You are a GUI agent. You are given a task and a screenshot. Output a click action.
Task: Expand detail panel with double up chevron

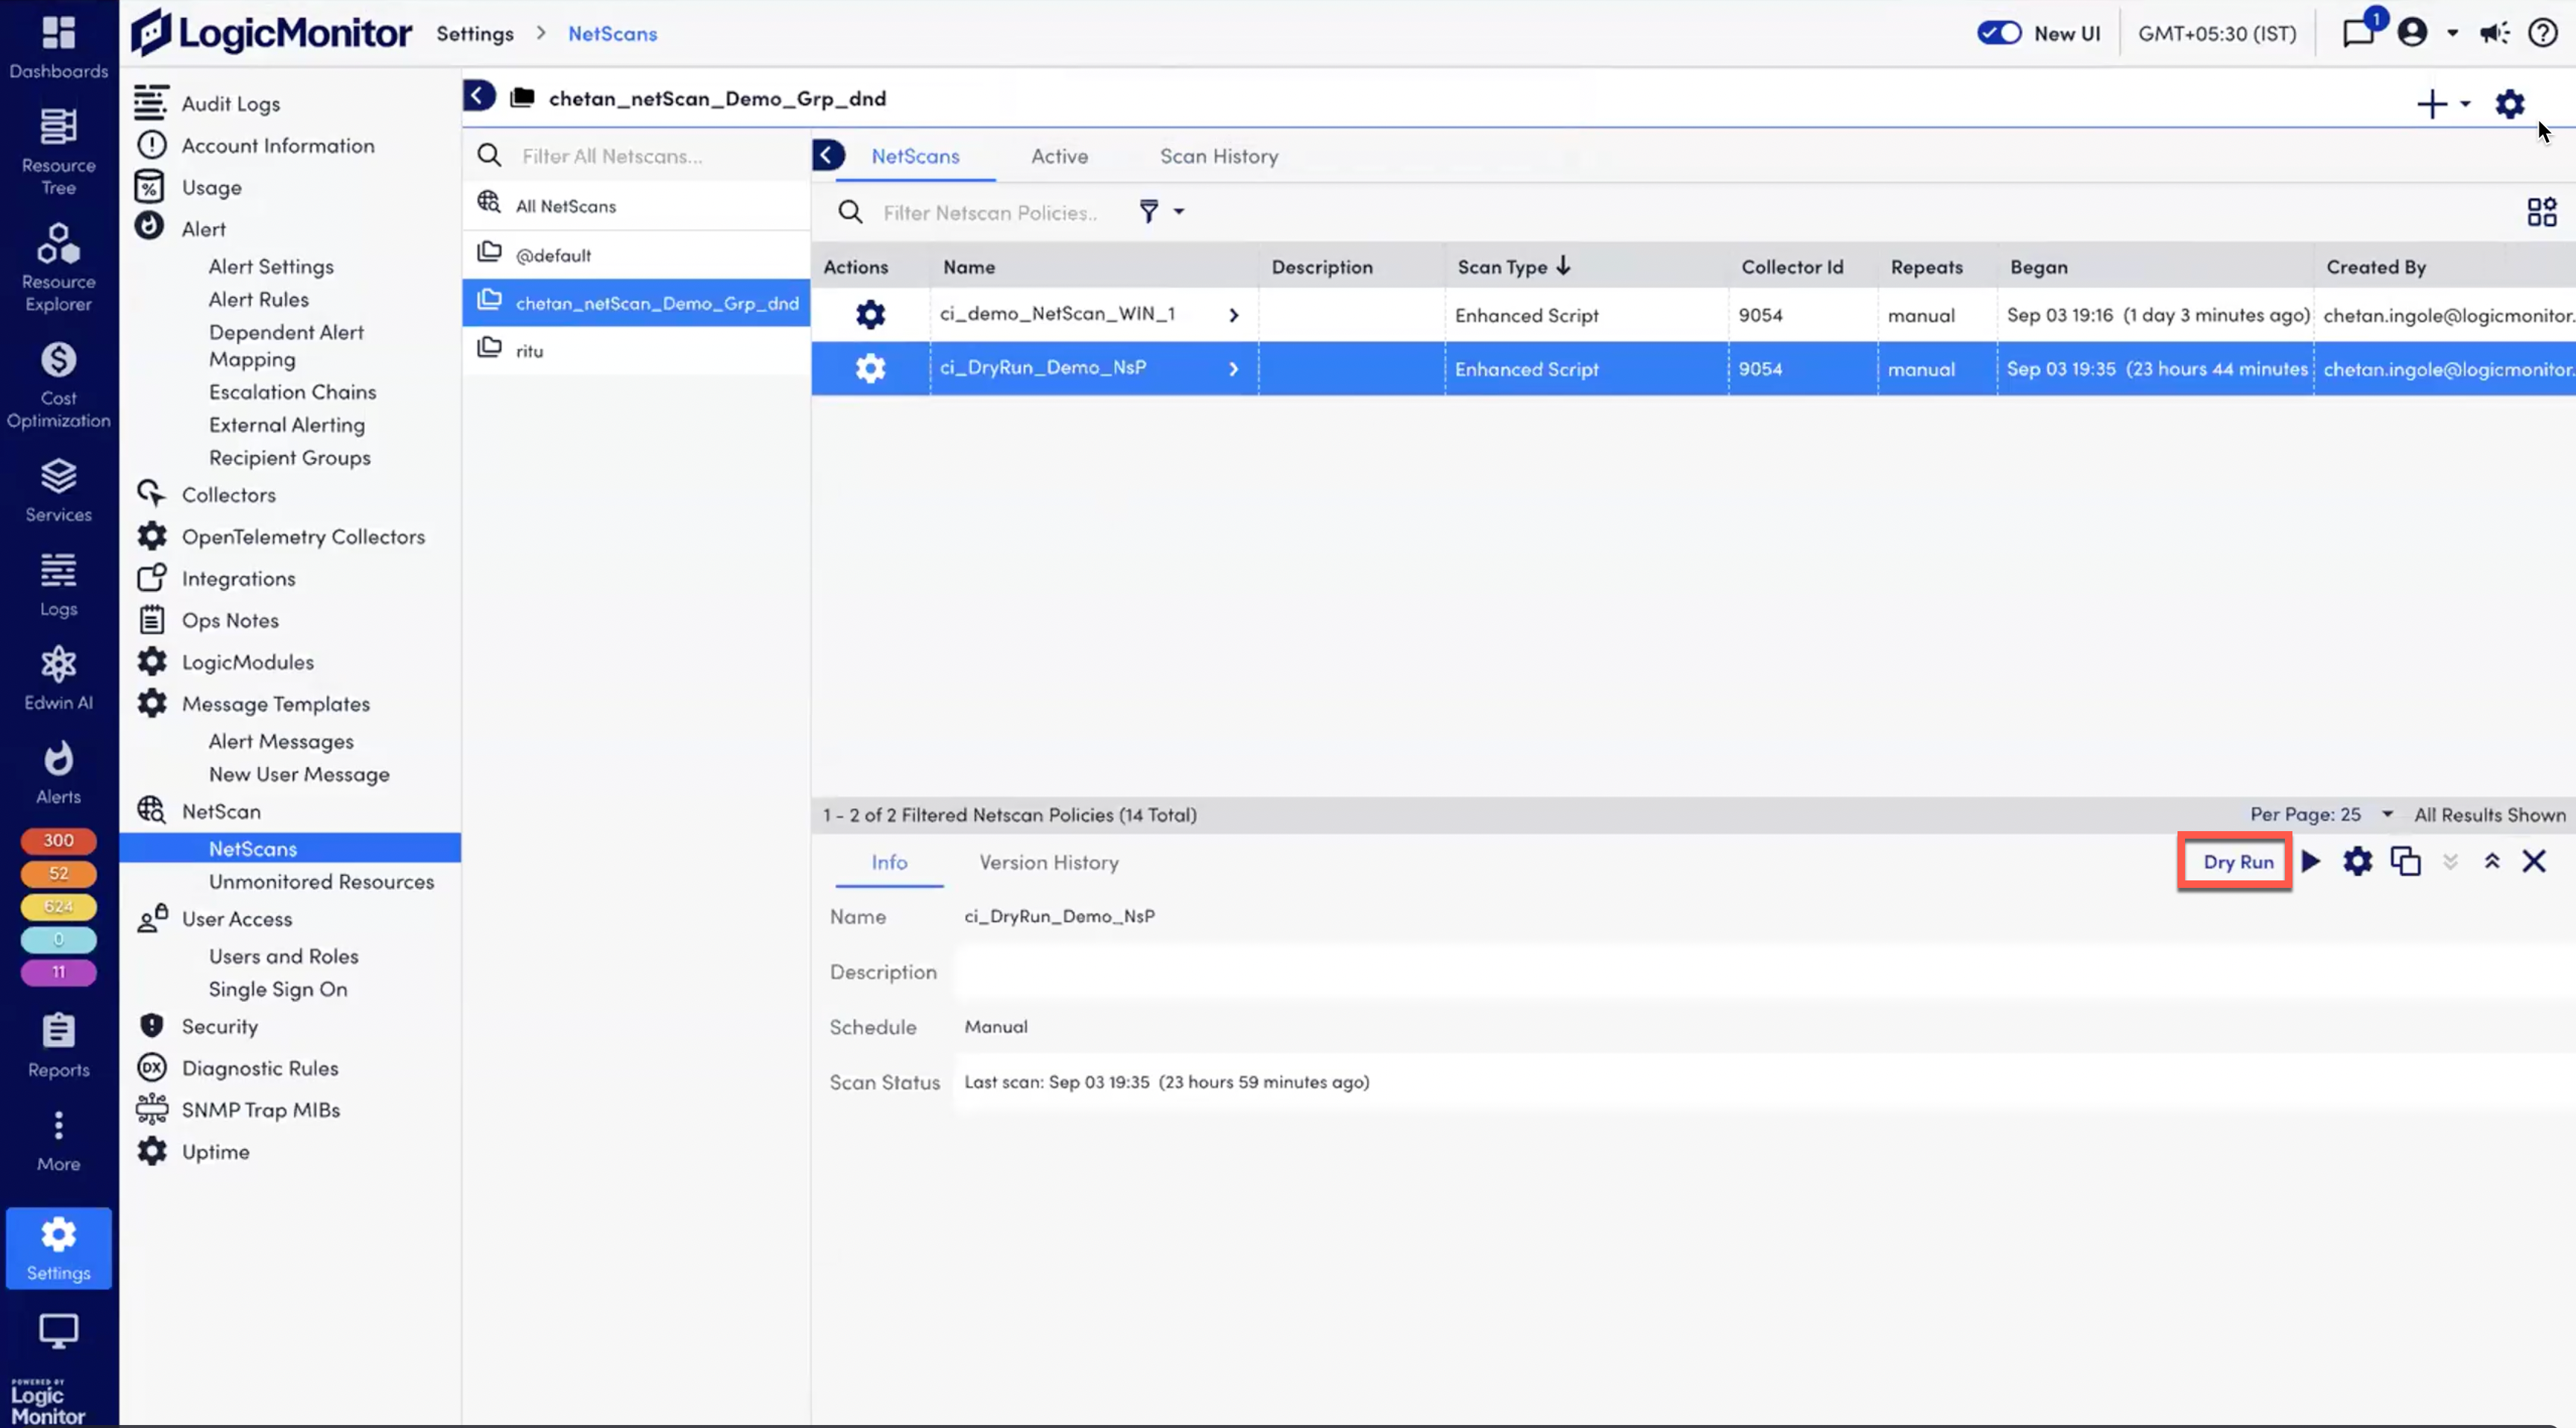coord(2491,861)
